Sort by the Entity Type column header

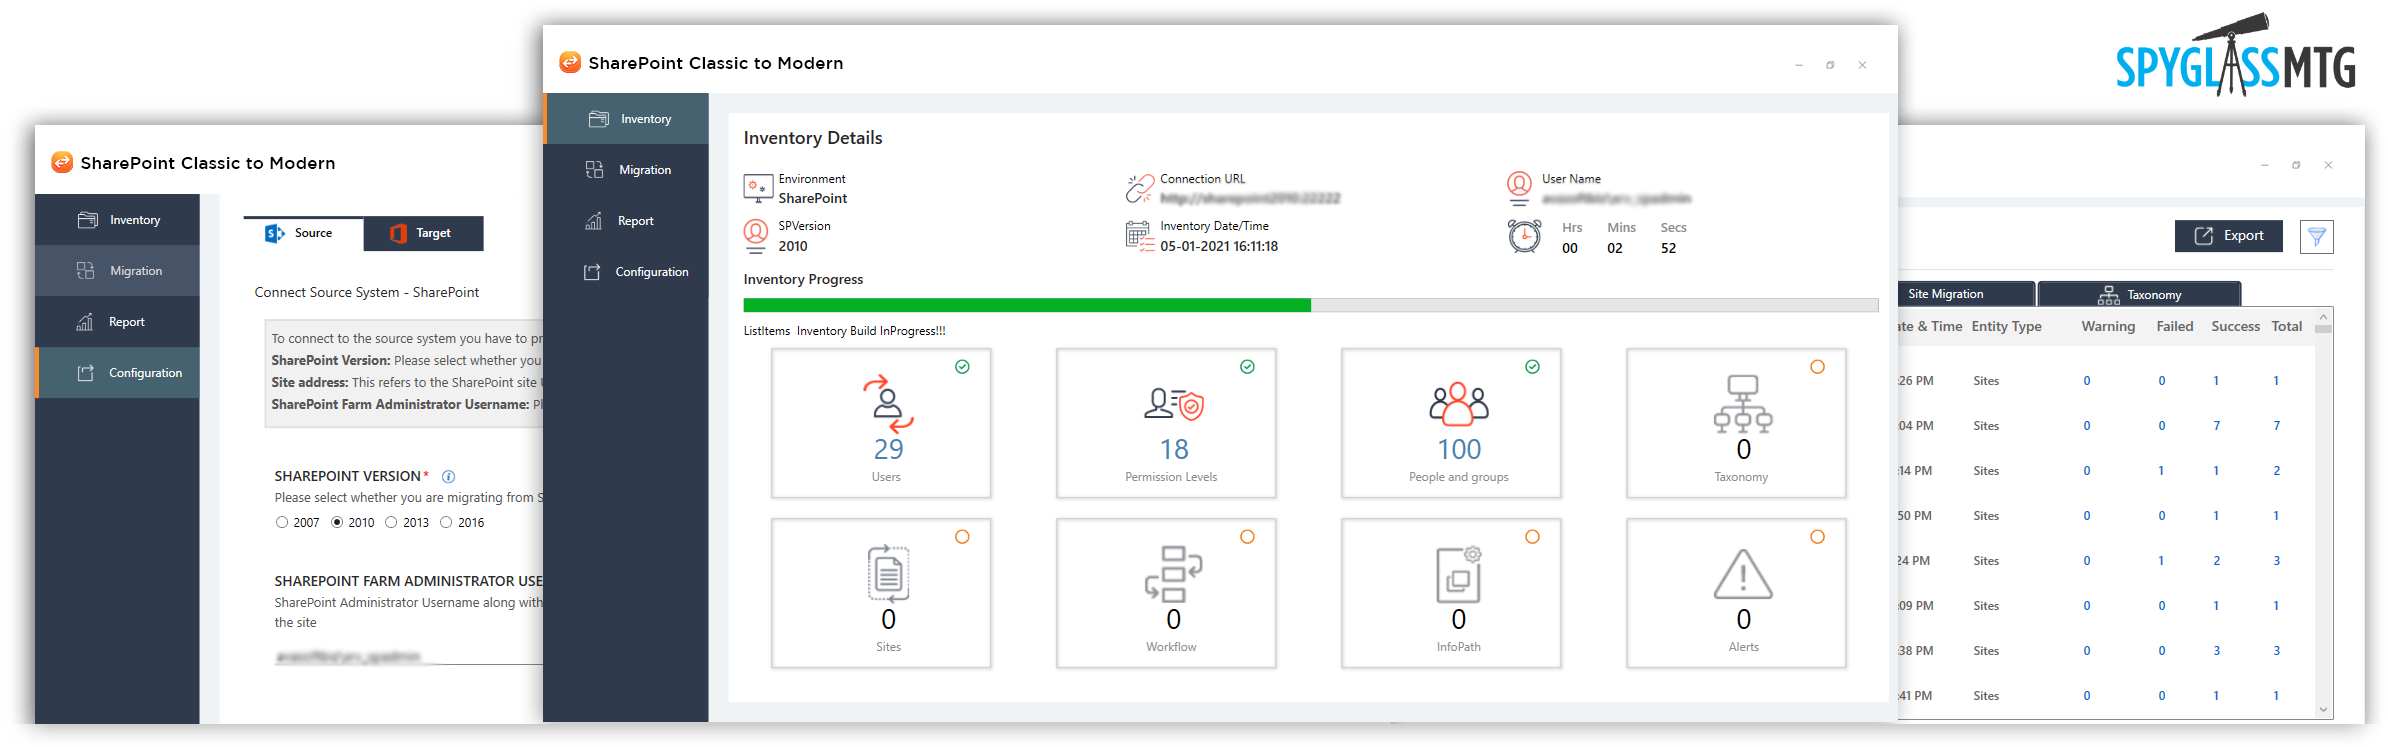pyautogui.click(x=2006, y=326)
